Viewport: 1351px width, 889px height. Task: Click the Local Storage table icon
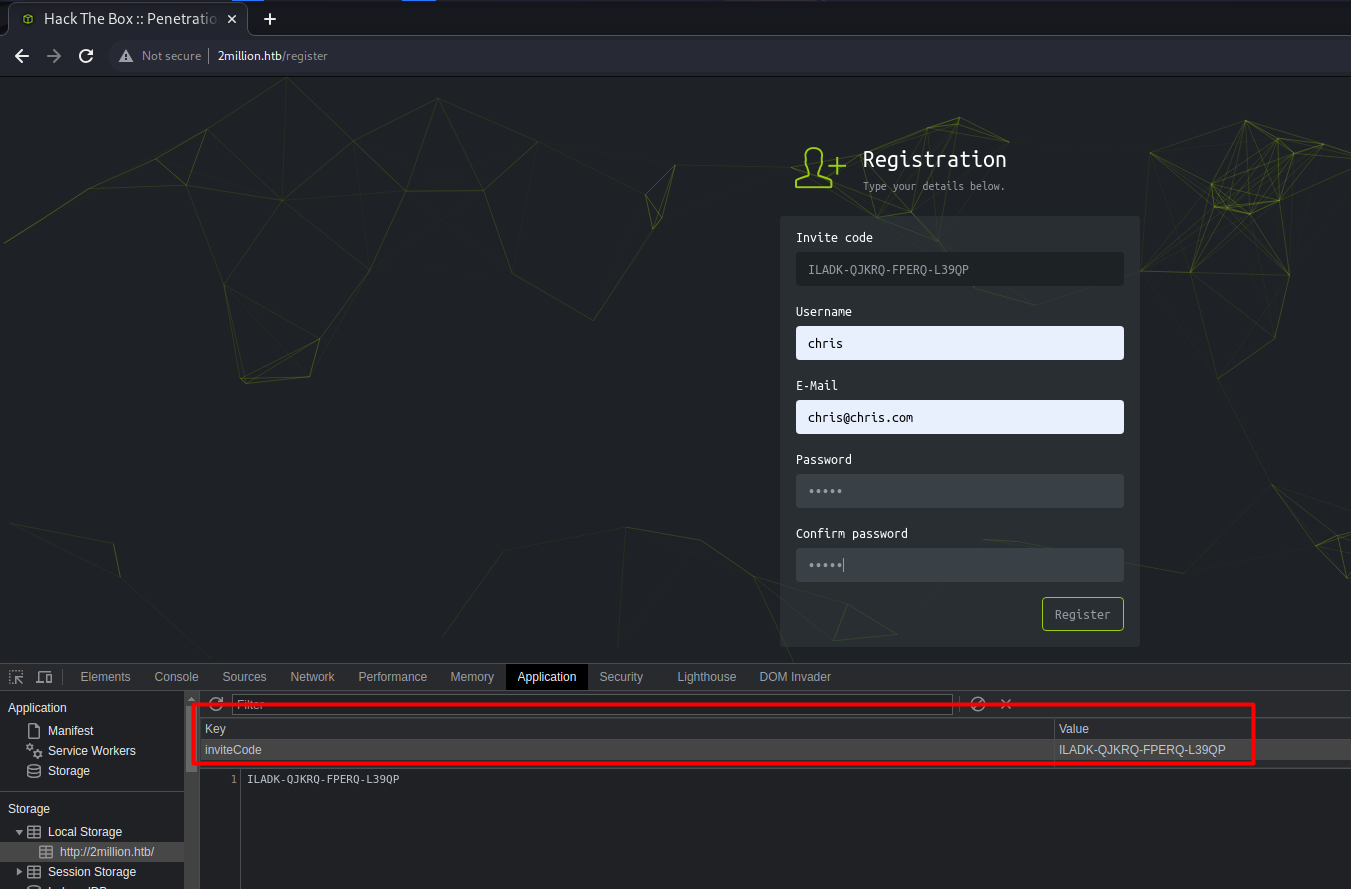(x=34, y=832)
